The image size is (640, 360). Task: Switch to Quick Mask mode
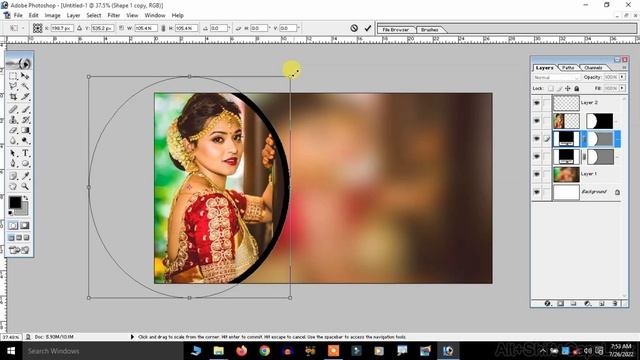(25, 226)
